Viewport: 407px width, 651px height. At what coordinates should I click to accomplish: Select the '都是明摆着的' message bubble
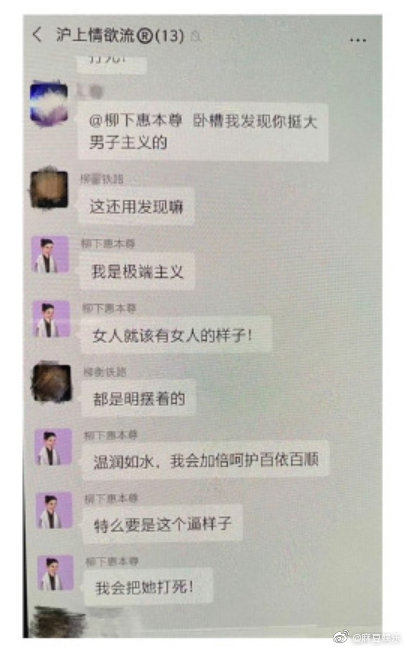(139, 399)
